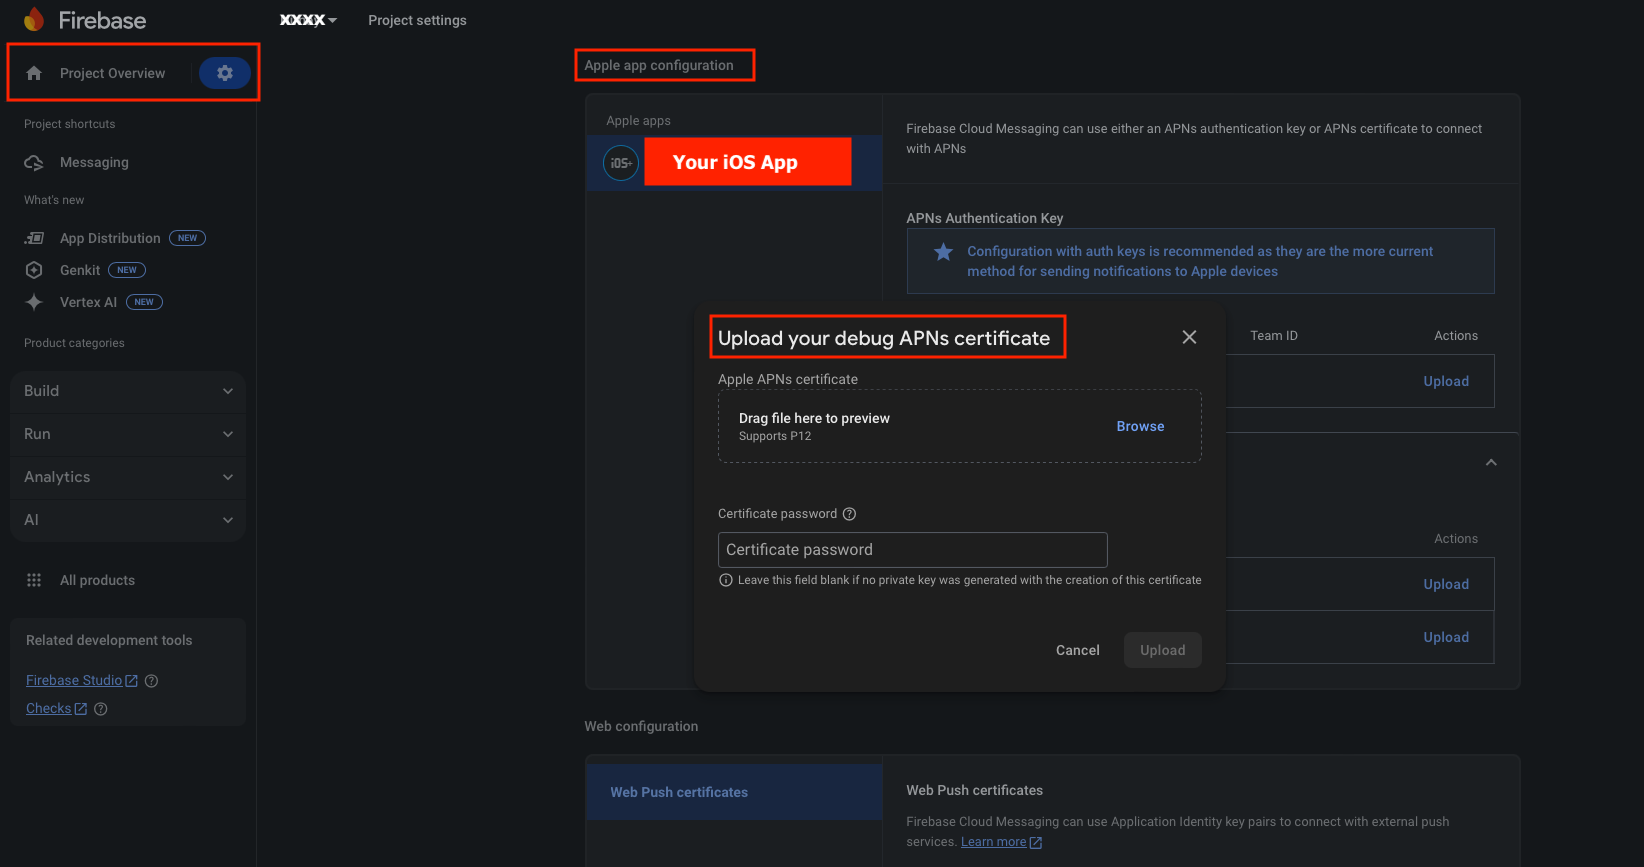Collapse the APNs certificates section chevron
1644x867 pixels.
tap(1491, 462)
